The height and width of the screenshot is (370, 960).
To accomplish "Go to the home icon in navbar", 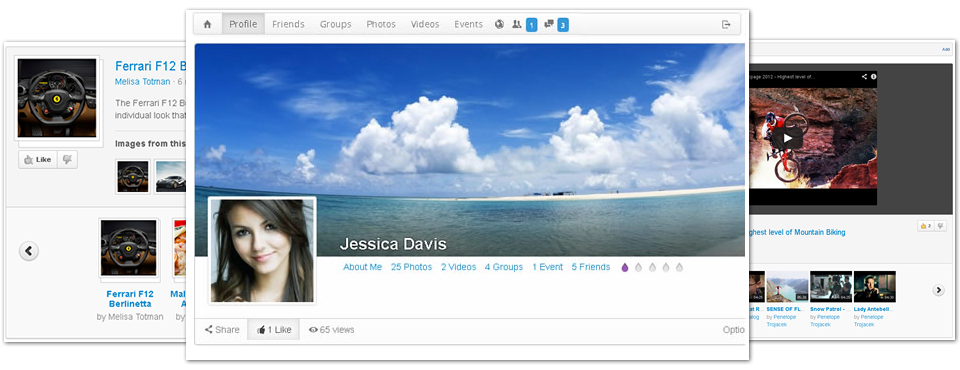I will [x=207, y=25].
